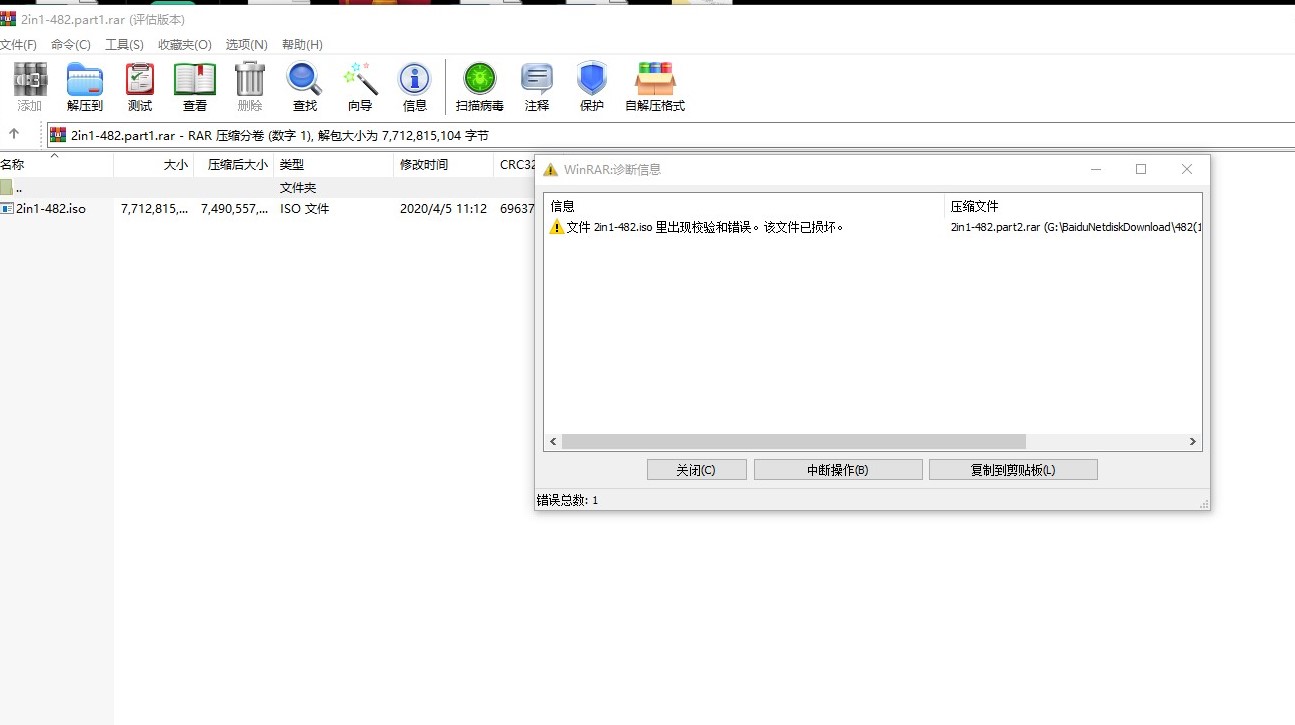Click the archive path address field

click(670, 135)
